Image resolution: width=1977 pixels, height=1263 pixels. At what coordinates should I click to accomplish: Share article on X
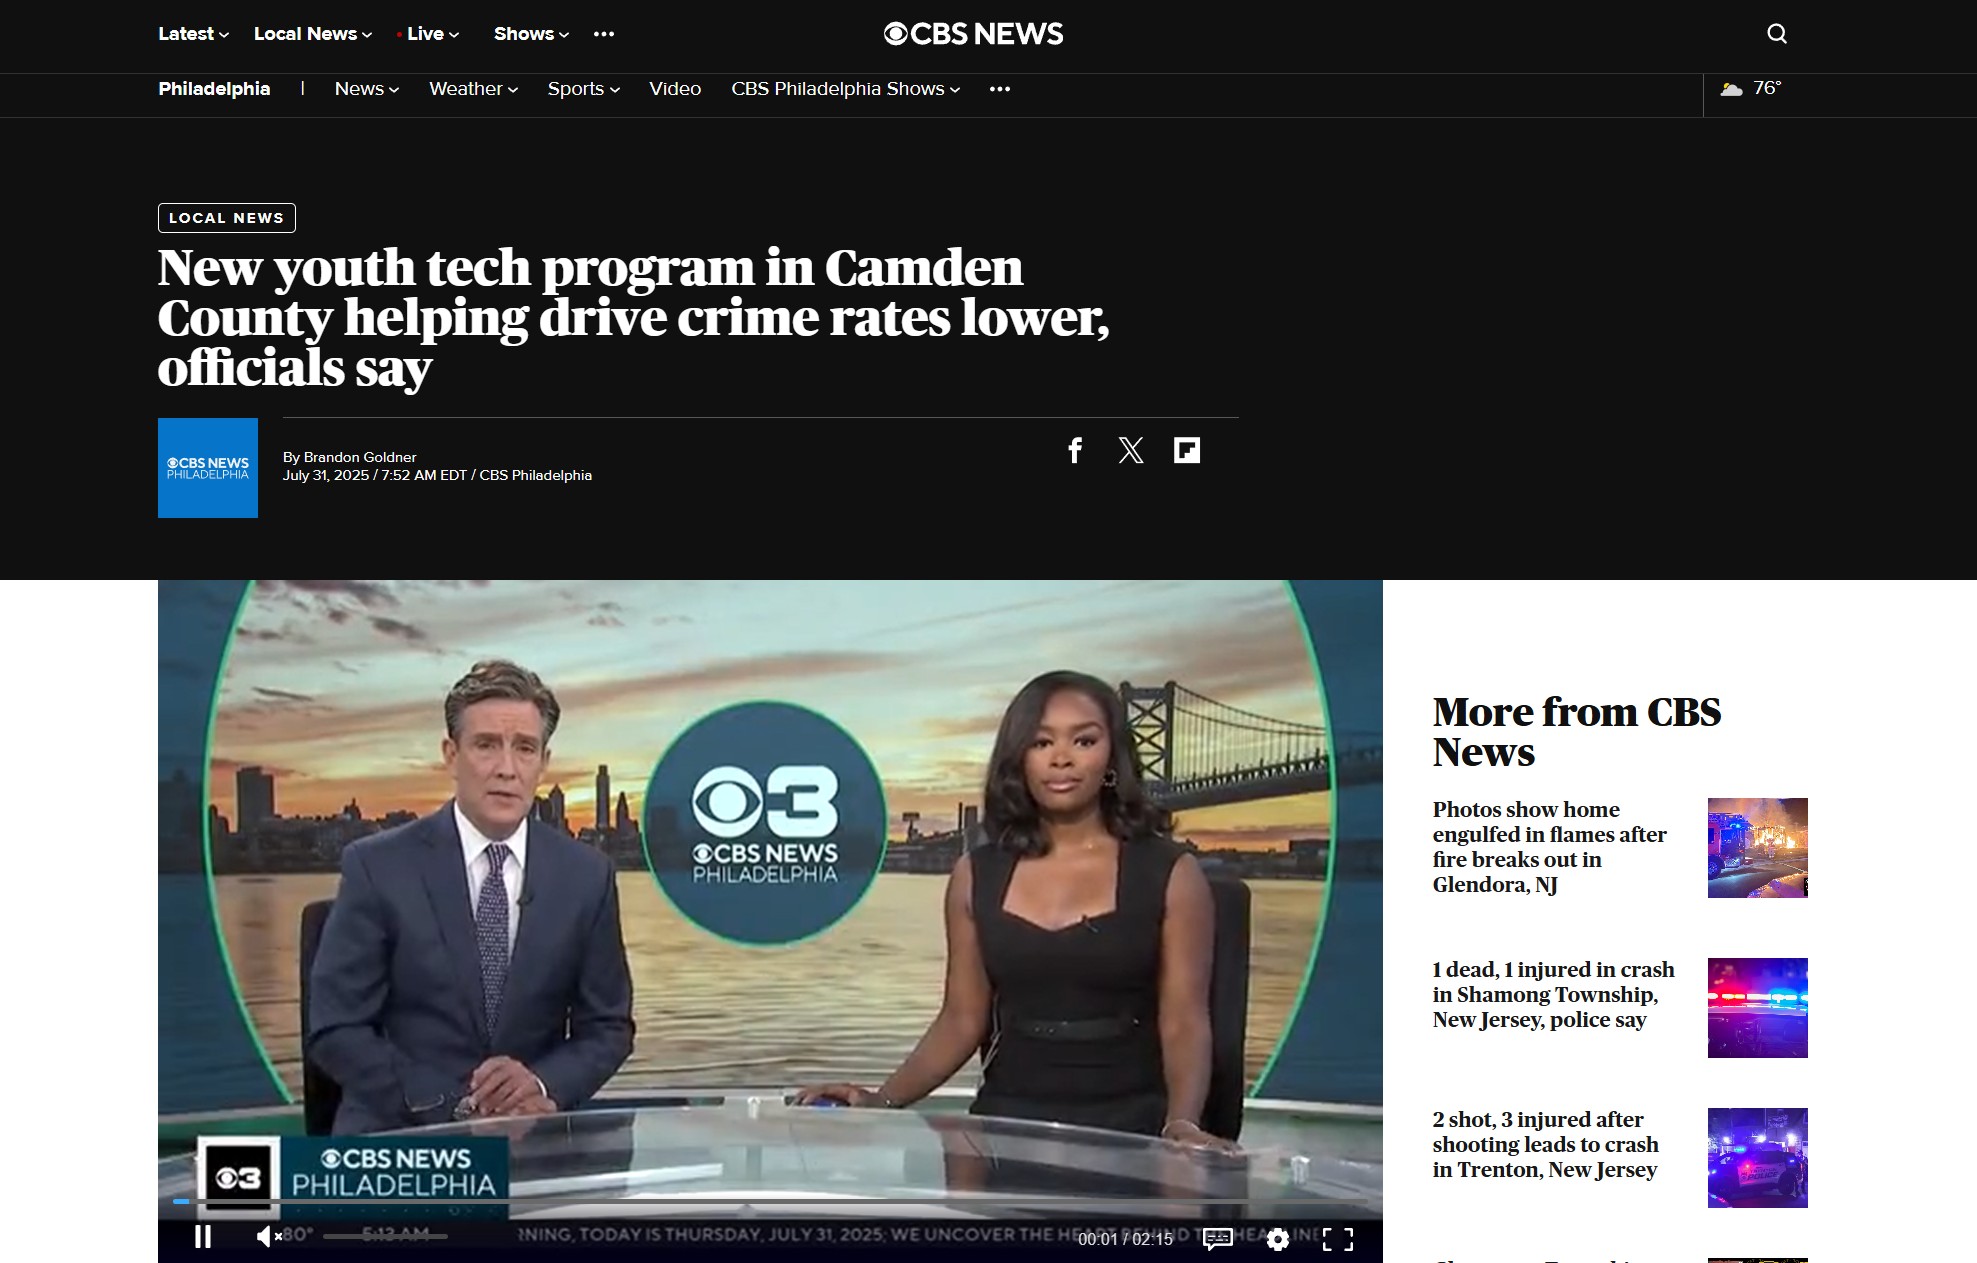[x=1131, y=450]
